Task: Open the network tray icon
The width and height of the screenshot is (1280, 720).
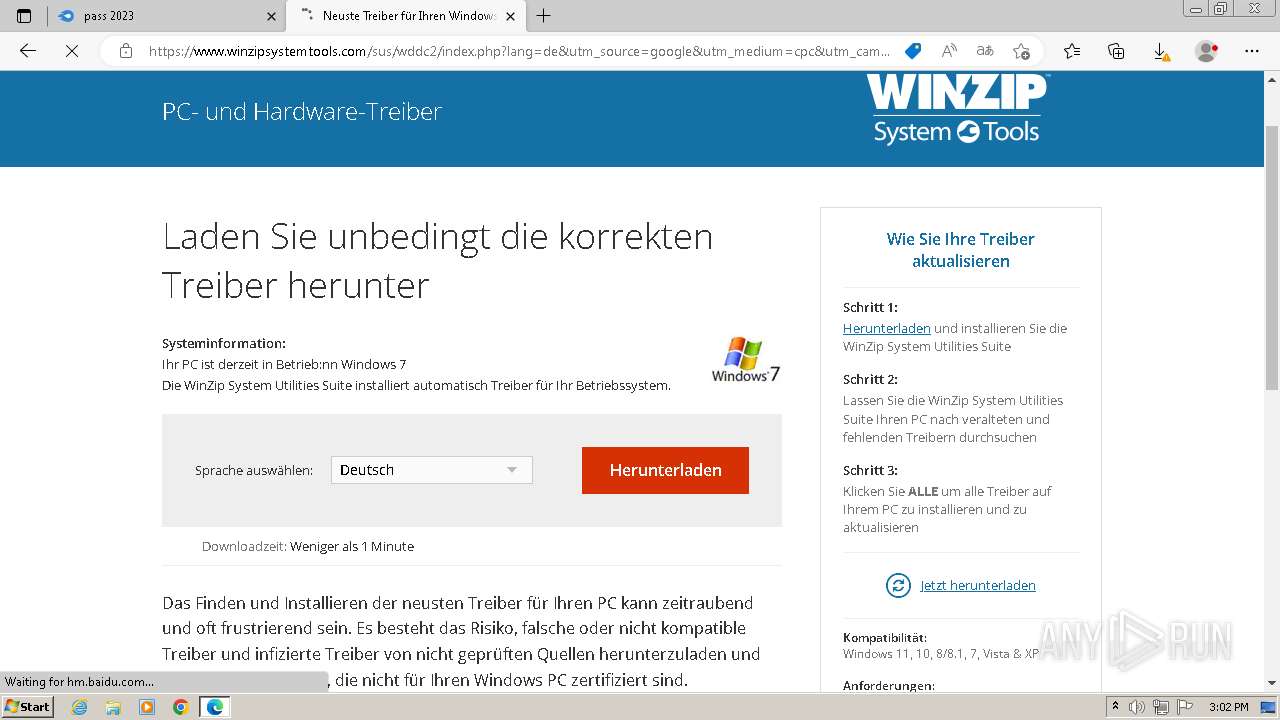Action: tap(1160, 707)
